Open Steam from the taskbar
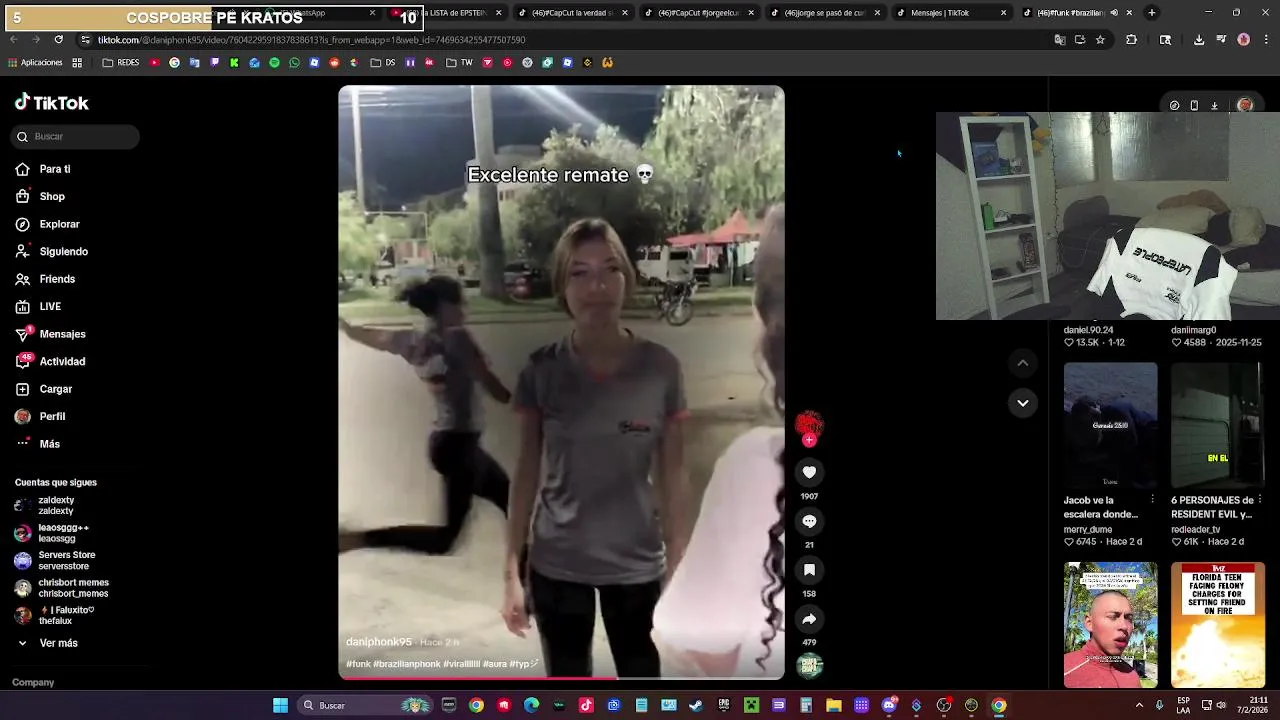The image size is (1280, 720). [x=695, y=705]
